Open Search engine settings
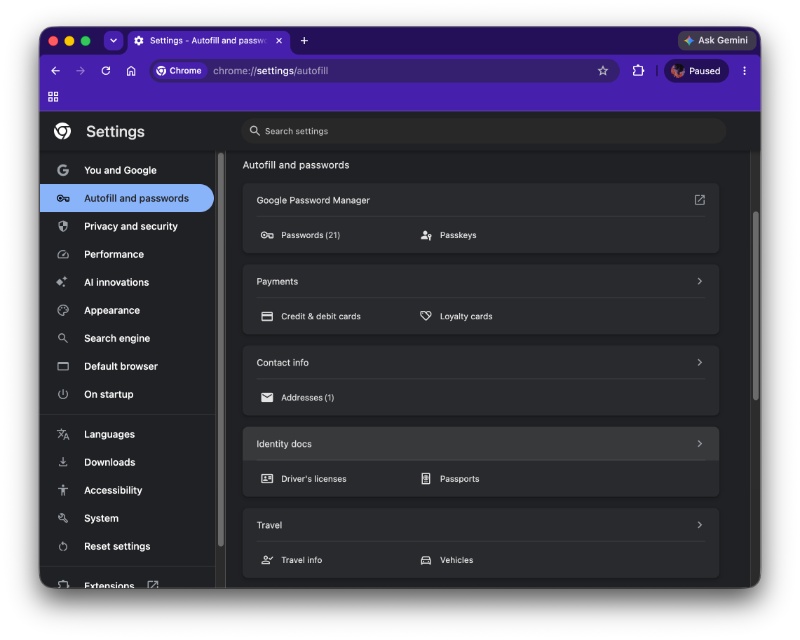Viewport: 800px width, 640px height. click(127, 338)
